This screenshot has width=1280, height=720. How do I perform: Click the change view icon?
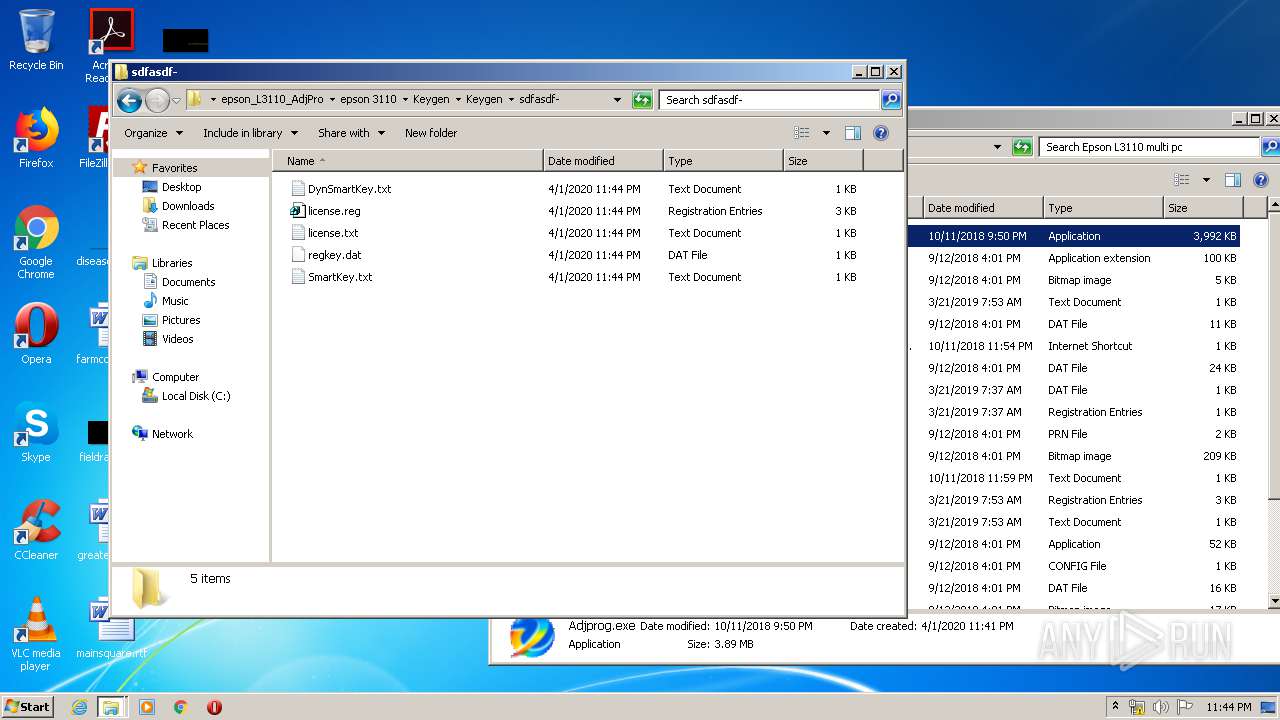tap(801, 133)
